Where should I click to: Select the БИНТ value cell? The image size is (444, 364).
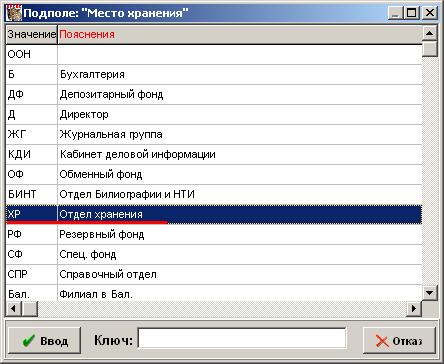[32, 194]
